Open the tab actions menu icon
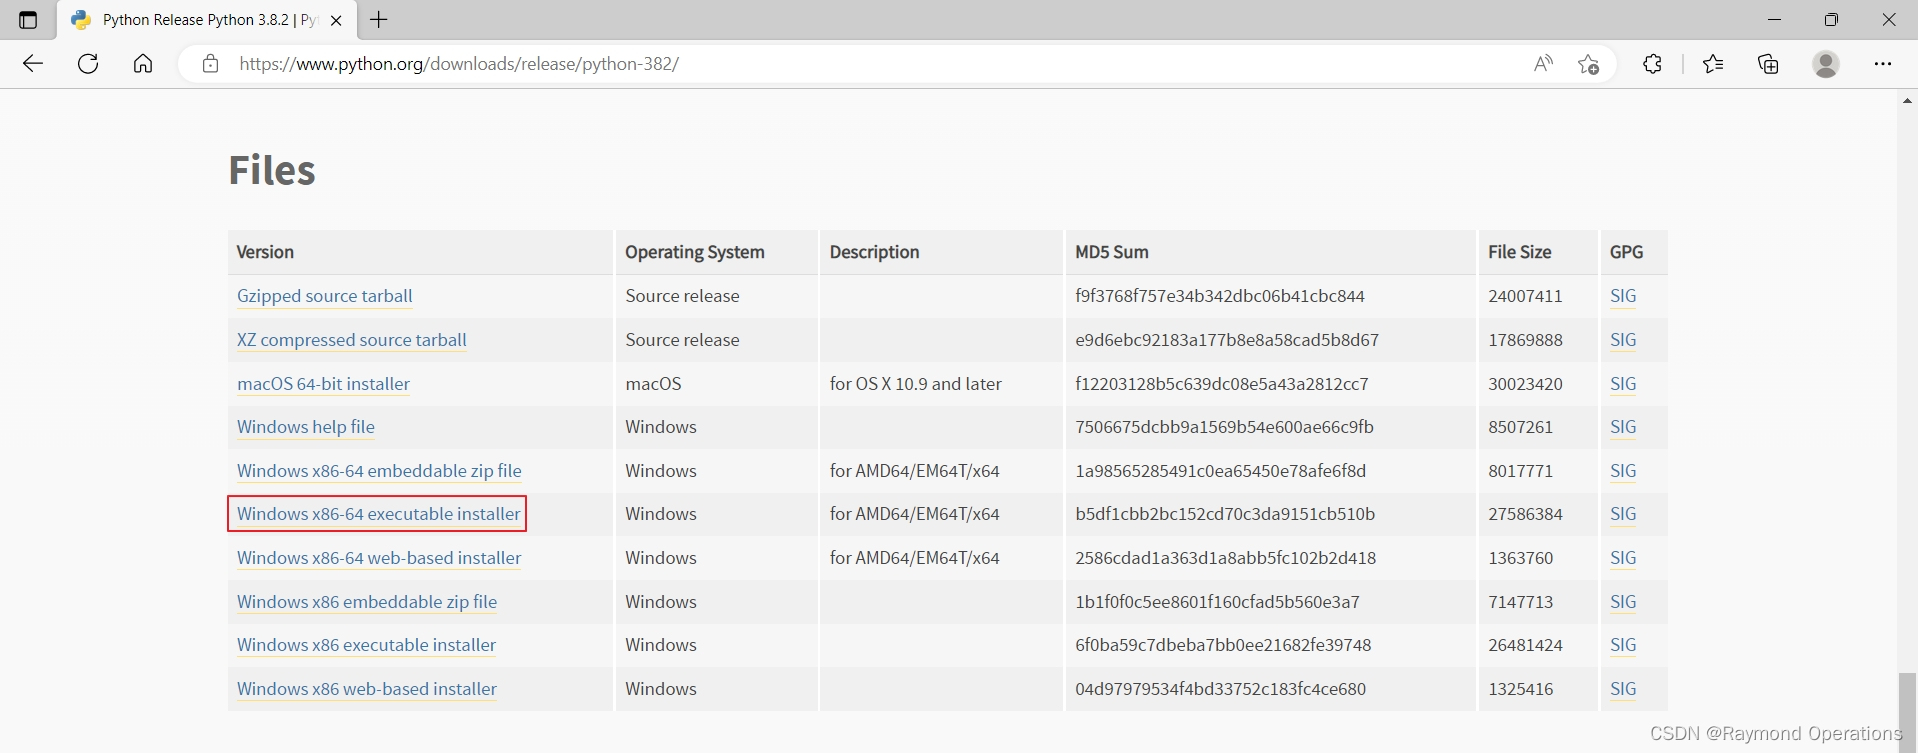 [x=28, y=20]
